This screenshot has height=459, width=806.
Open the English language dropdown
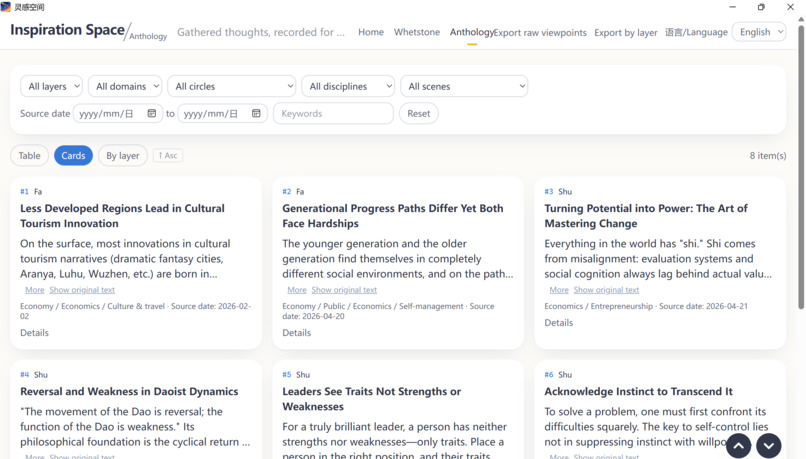(759, 32)
